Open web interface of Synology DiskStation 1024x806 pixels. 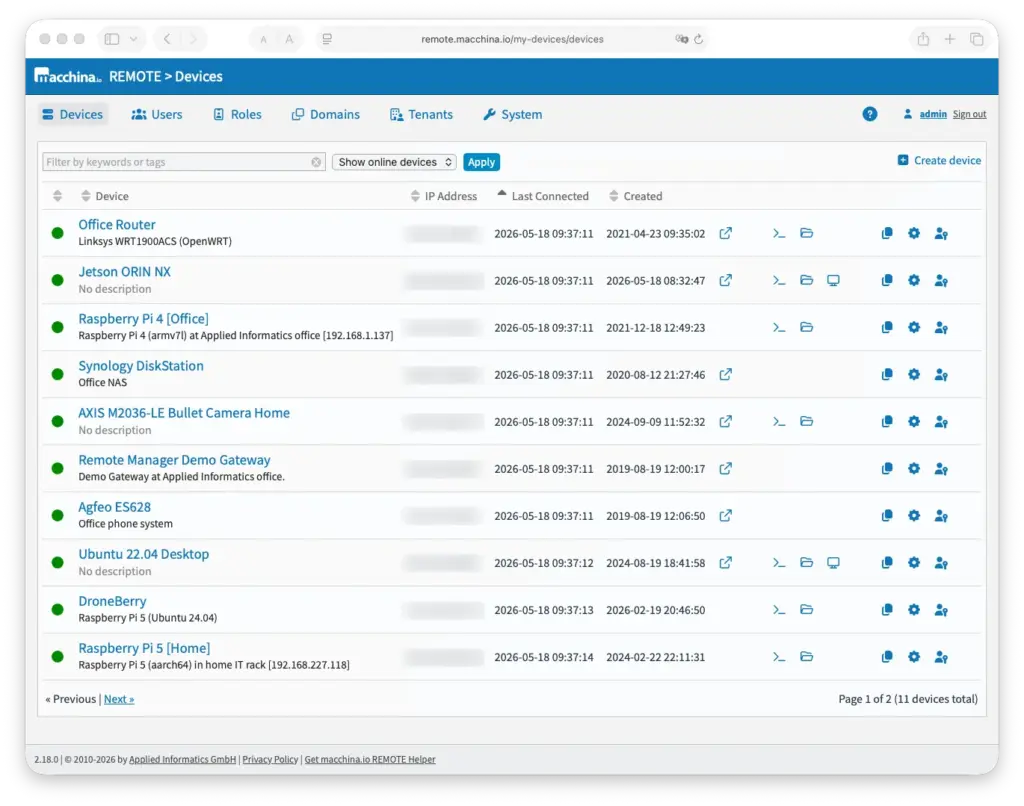pos(726,374)
